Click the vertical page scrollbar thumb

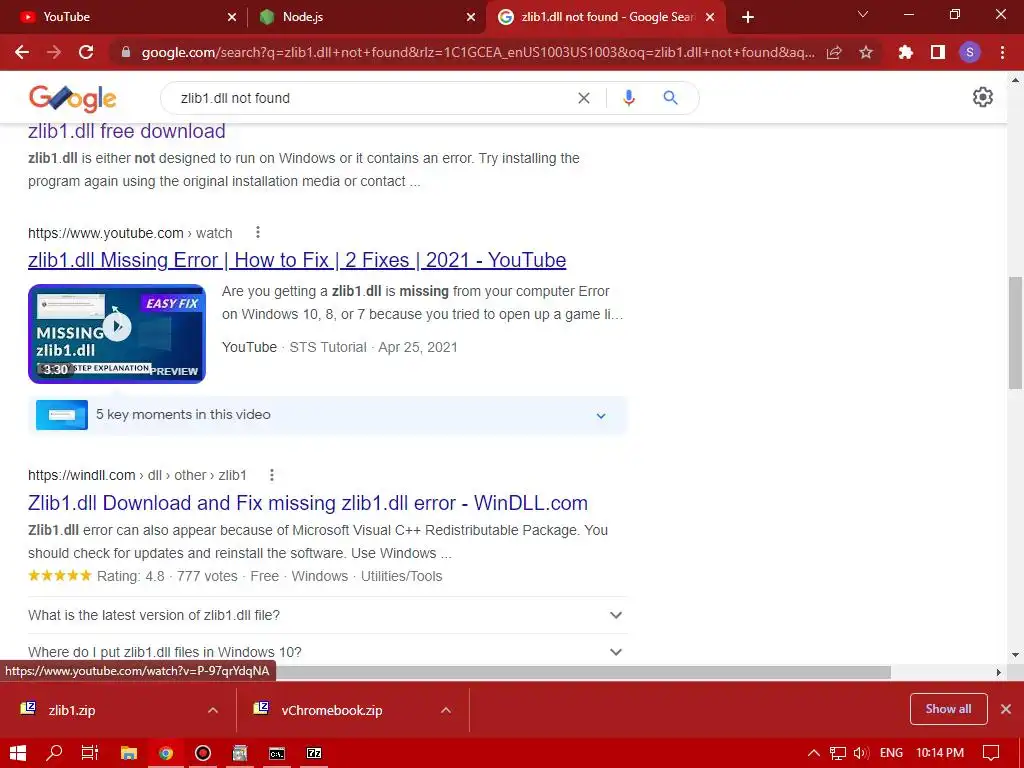click(x=1016, y=333)
